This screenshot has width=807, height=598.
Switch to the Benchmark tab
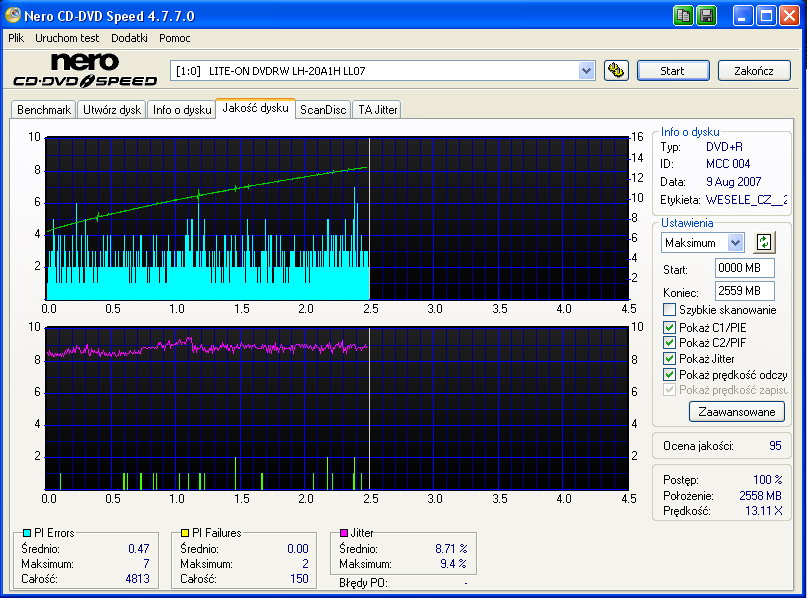44,110
